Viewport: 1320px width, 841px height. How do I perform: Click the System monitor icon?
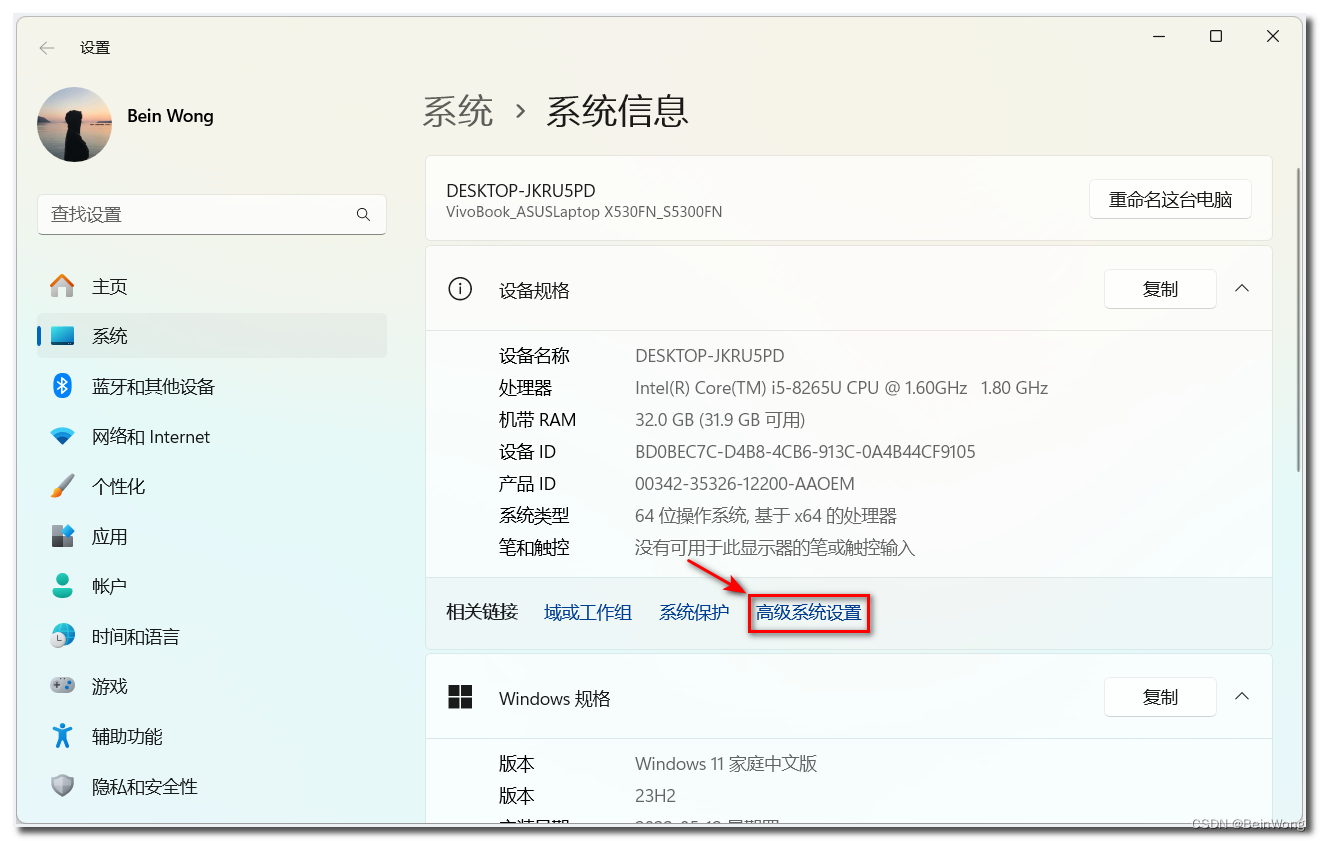62,336
